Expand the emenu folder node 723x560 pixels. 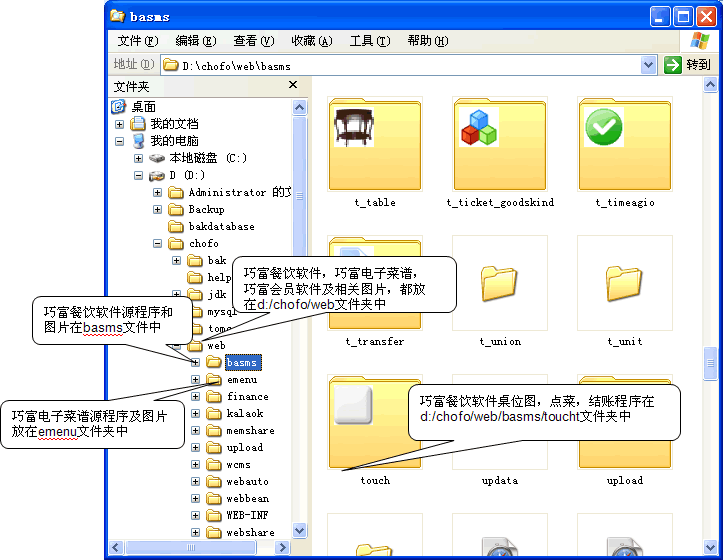[x=195, y=380]
